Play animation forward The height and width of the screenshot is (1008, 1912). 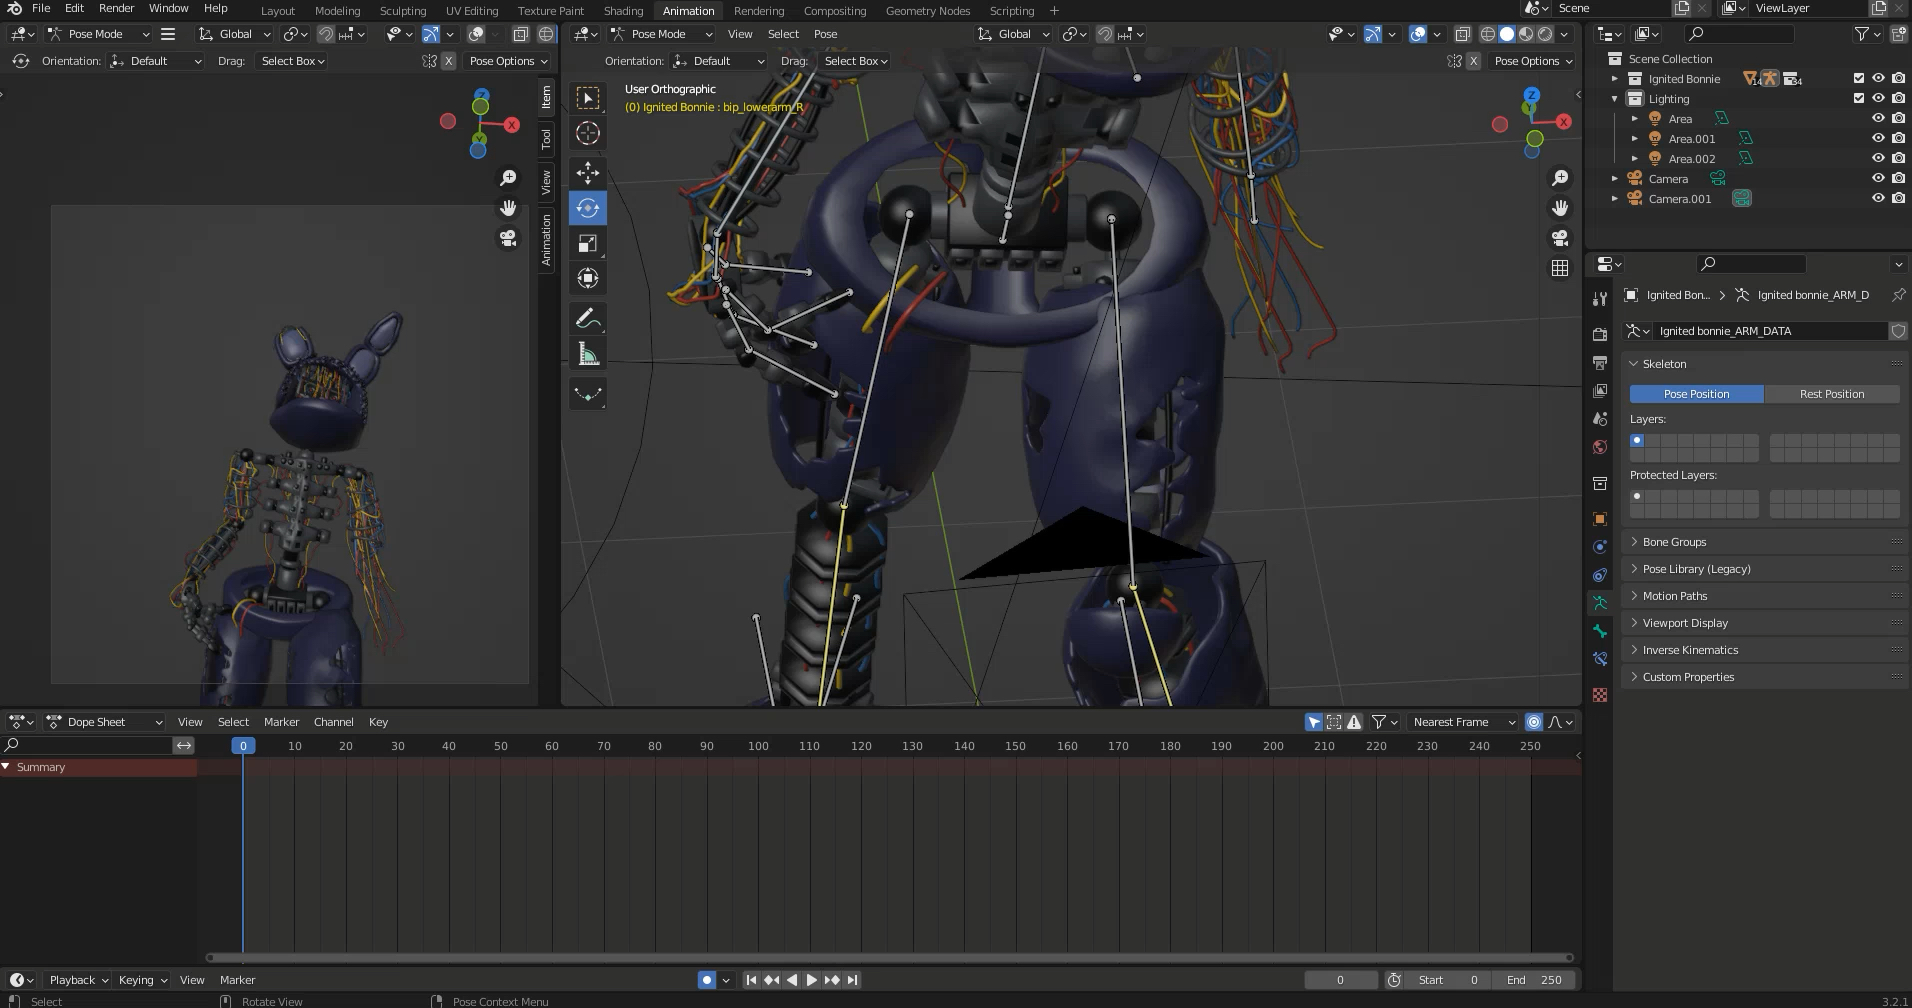click(812, 980)
